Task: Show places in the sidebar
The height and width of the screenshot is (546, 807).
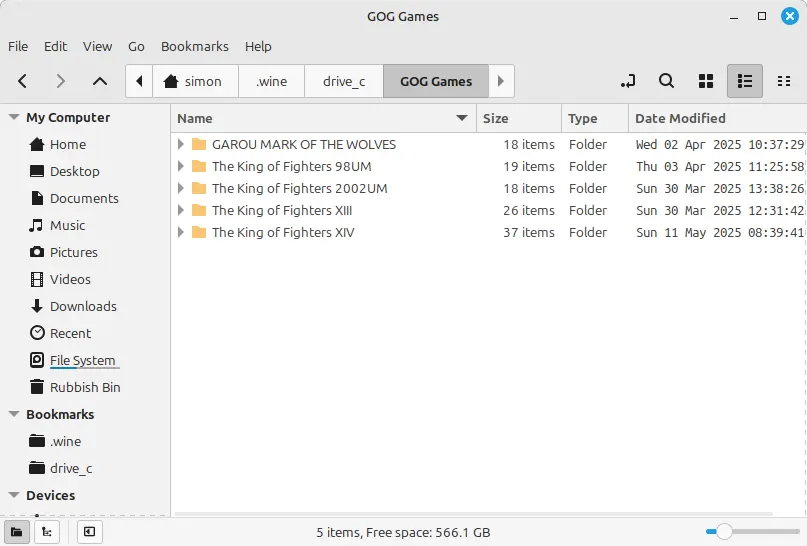Action: (x=16, y=532)
